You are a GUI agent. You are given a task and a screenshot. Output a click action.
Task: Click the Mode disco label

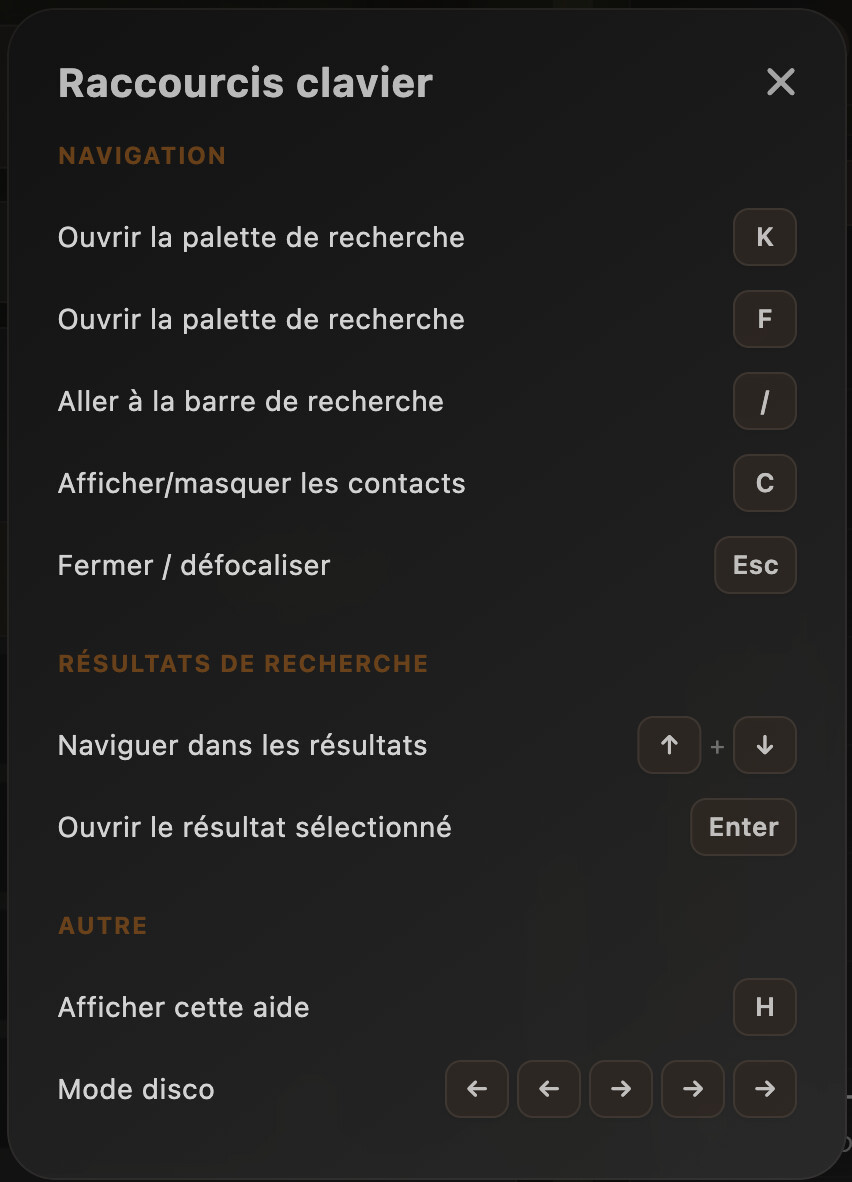pyautogui.click(x=136, y=1089)
